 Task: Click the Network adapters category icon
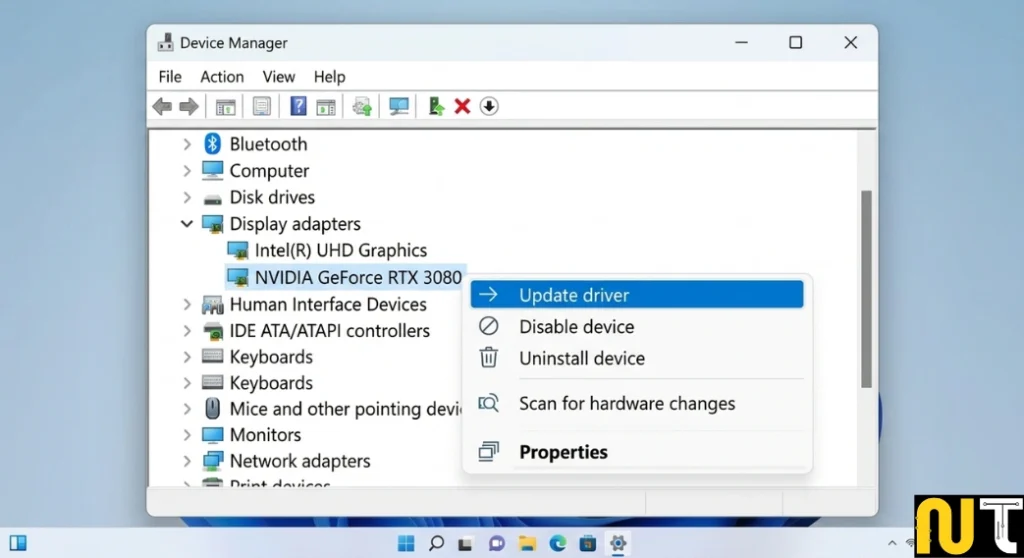[212, 461]
